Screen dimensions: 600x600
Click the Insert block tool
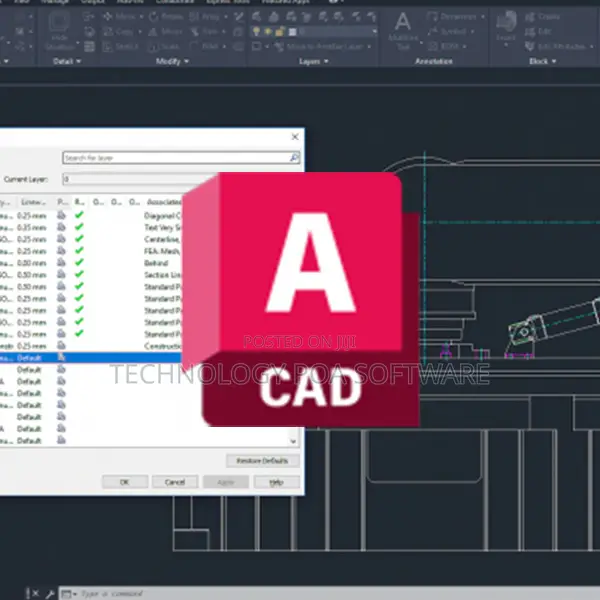506,26
